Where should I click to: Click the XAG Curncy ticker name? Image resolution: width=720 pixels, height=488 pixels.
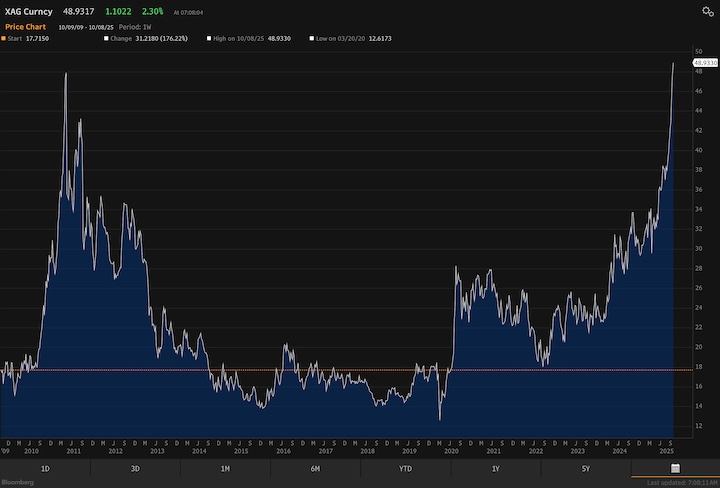[x=28, y=11]
